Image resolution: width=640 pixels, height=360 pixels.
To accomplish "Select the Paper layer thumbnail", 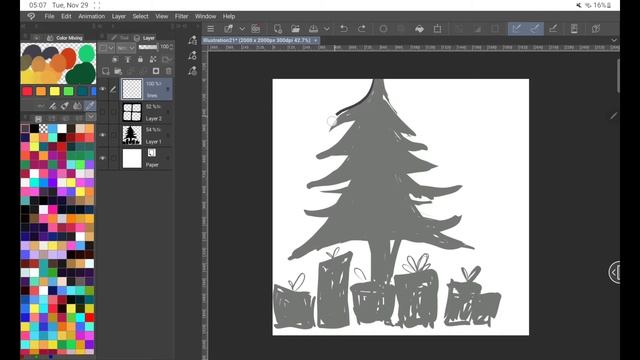I will (x=132, y=158).
